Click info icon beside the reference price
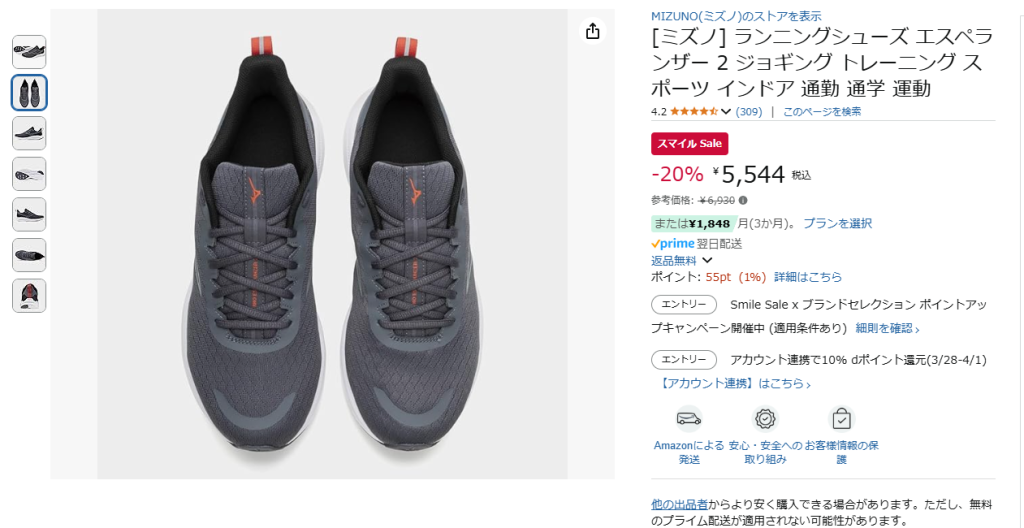This screenshot has width=1024, height=528. (x=743, y=200)
